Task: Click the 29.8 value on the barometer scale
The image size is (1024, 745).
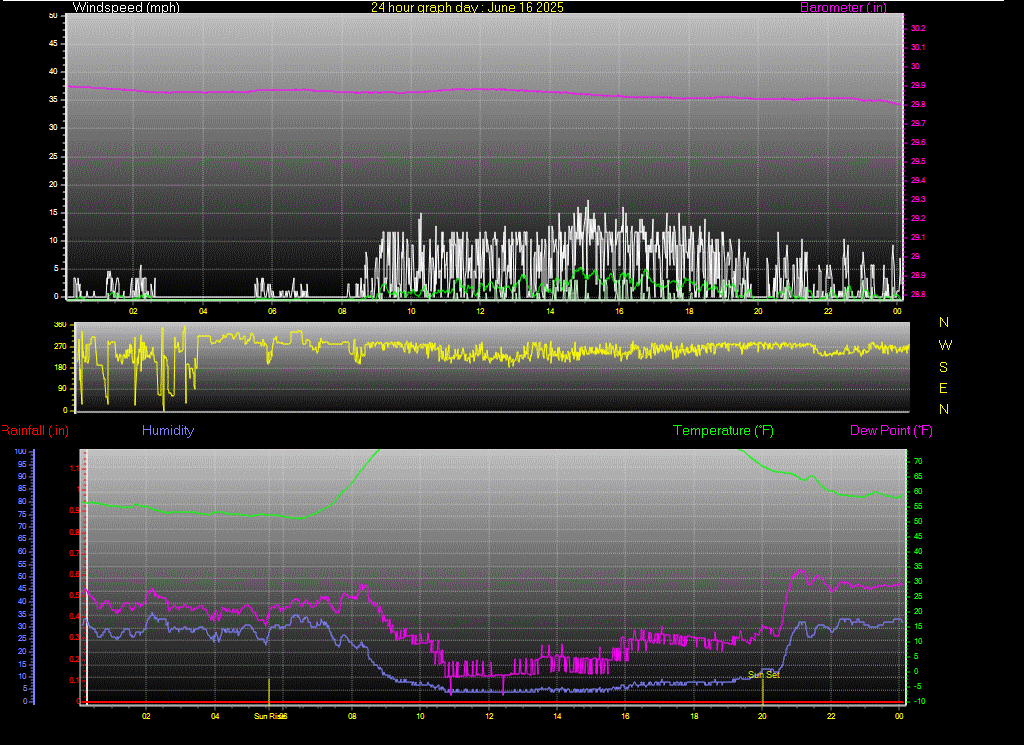Action: 918,104
